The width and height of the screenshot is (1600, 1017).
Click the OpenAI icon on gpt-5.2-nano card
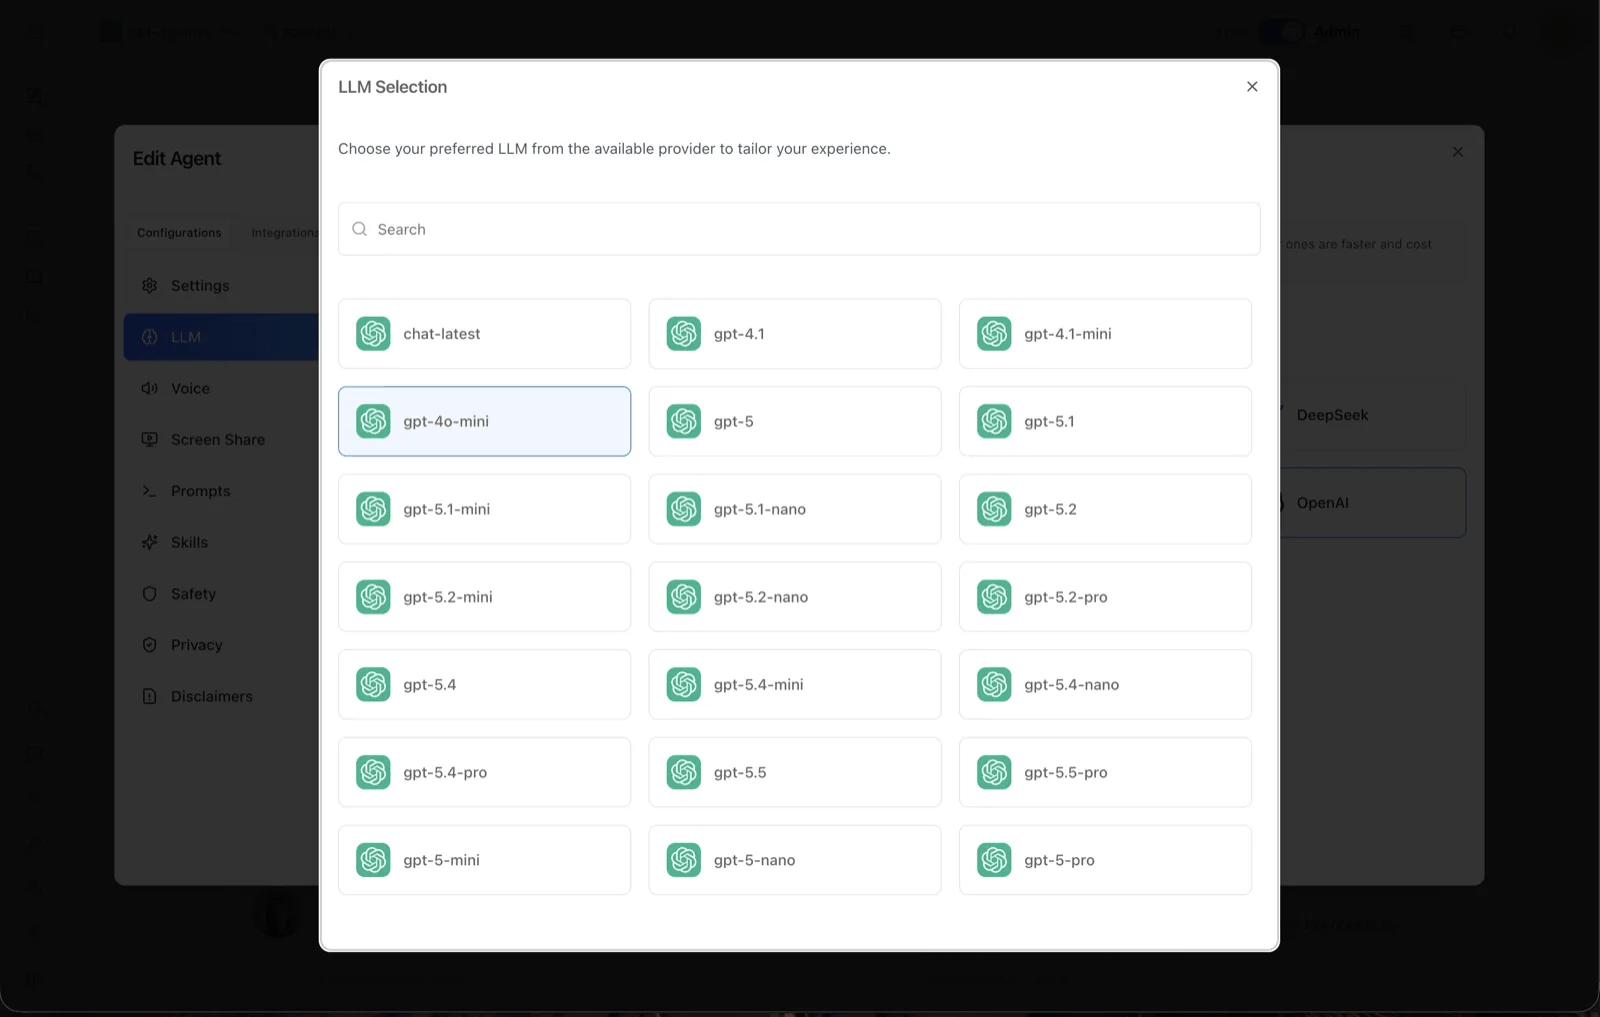coord(684,597)
